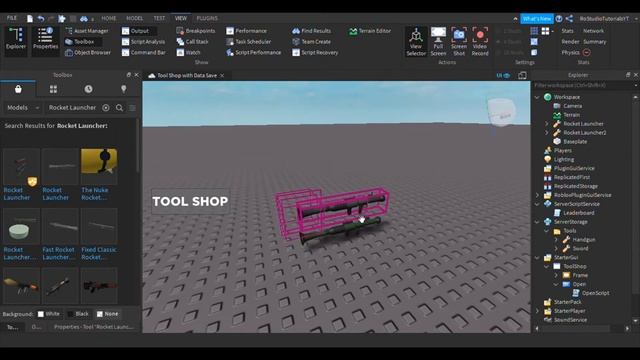Collapse the Workspace tree node

click(537, 97)
